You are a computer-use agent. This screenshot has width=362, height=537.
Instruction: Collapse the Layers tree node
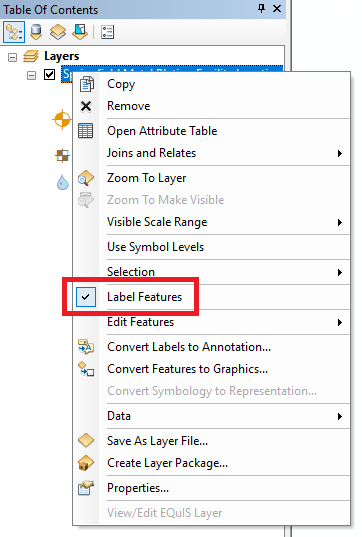(x=12, y=57)
